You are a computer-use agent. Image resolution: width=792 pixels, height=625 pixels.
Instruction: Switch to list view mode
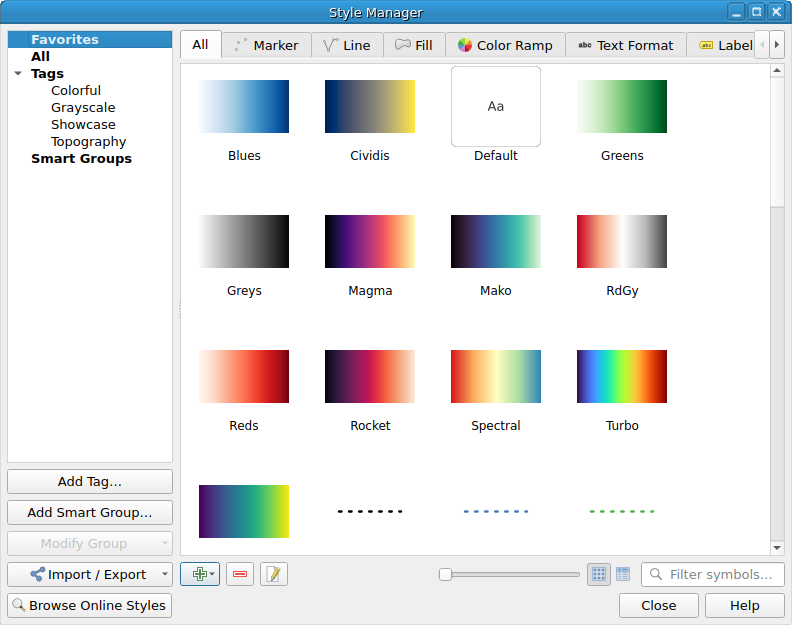click(623, 574)
